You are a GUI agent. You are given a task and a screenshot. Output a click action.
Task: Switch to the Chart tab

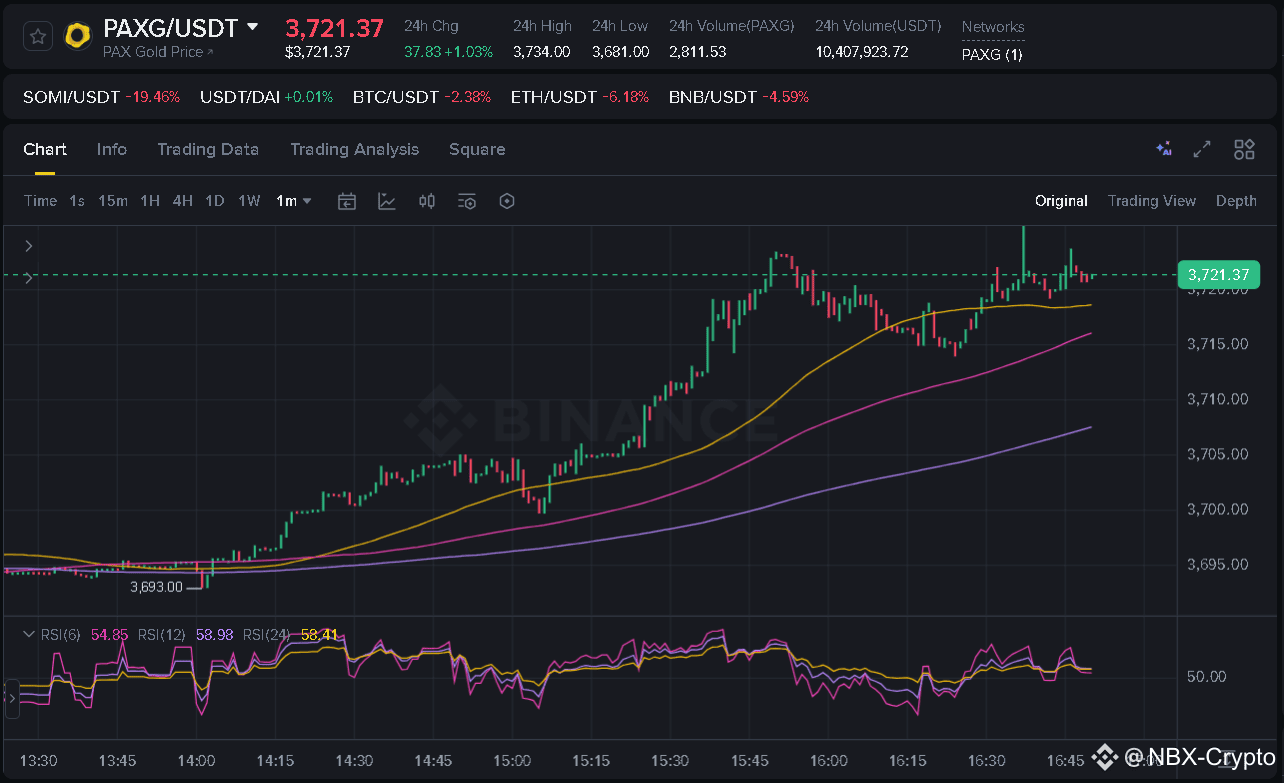(x=45, y=149)
